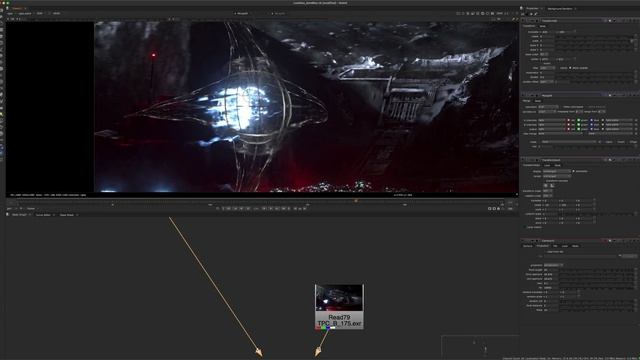The image size is (640, 360).
Task: Toggle the black outside checkbox
Action: 571,68
